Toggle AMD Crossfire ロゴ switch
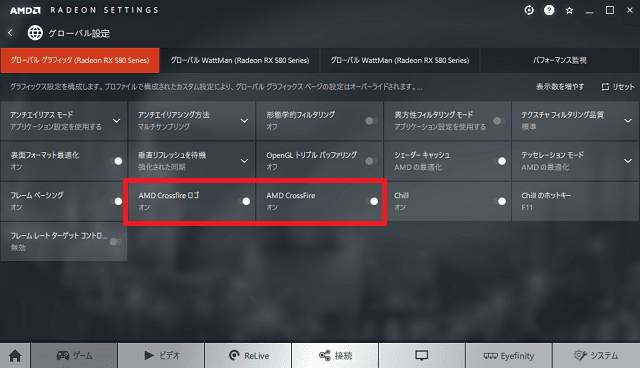The image size is (640, 368). click(x=244, y=201)
